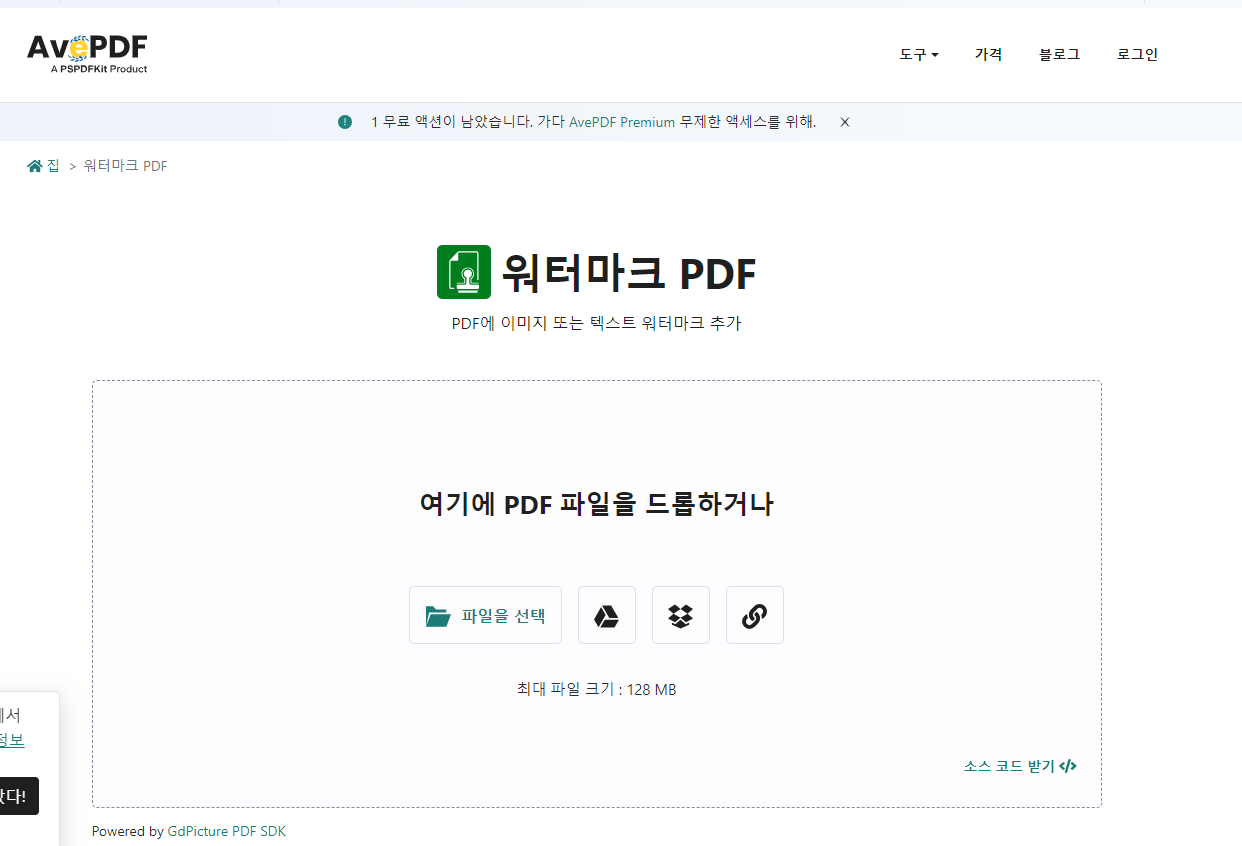This screenshot has height=846, width=1242.
Task: Click the subtitle PDF에 이미지 또는 텍스트 워터마크 추가
Action: pyautogui.click(x=597, y=323)
